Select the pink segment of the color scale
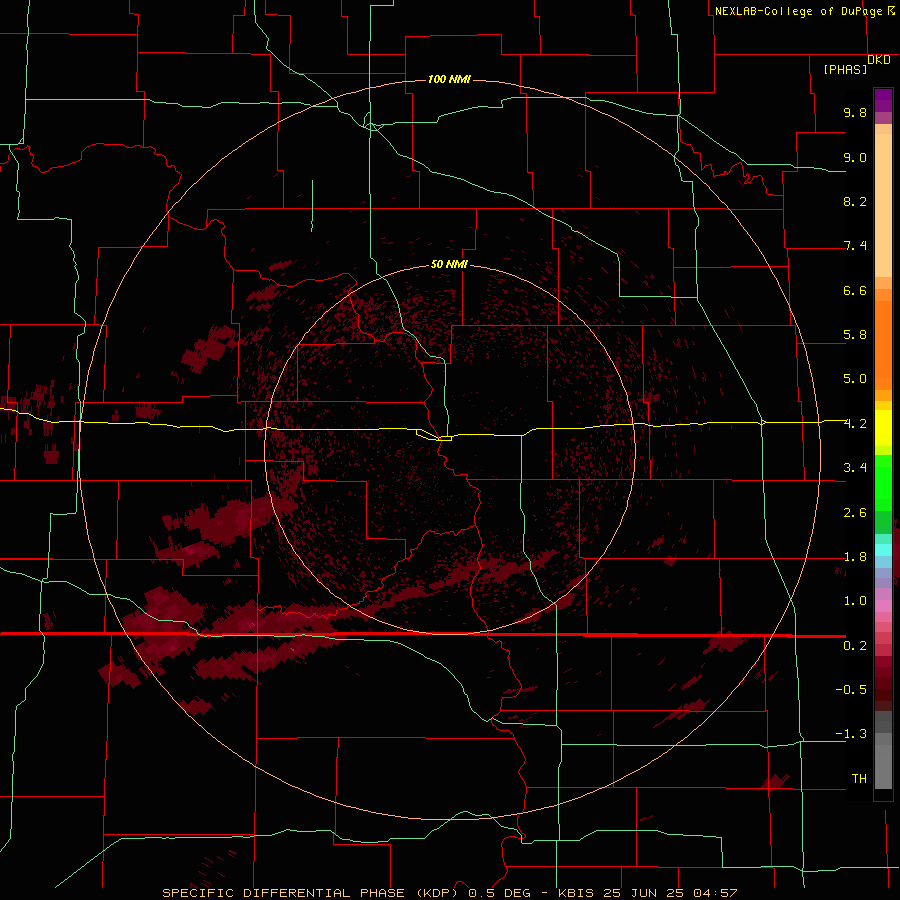 [x=883, y=606]
